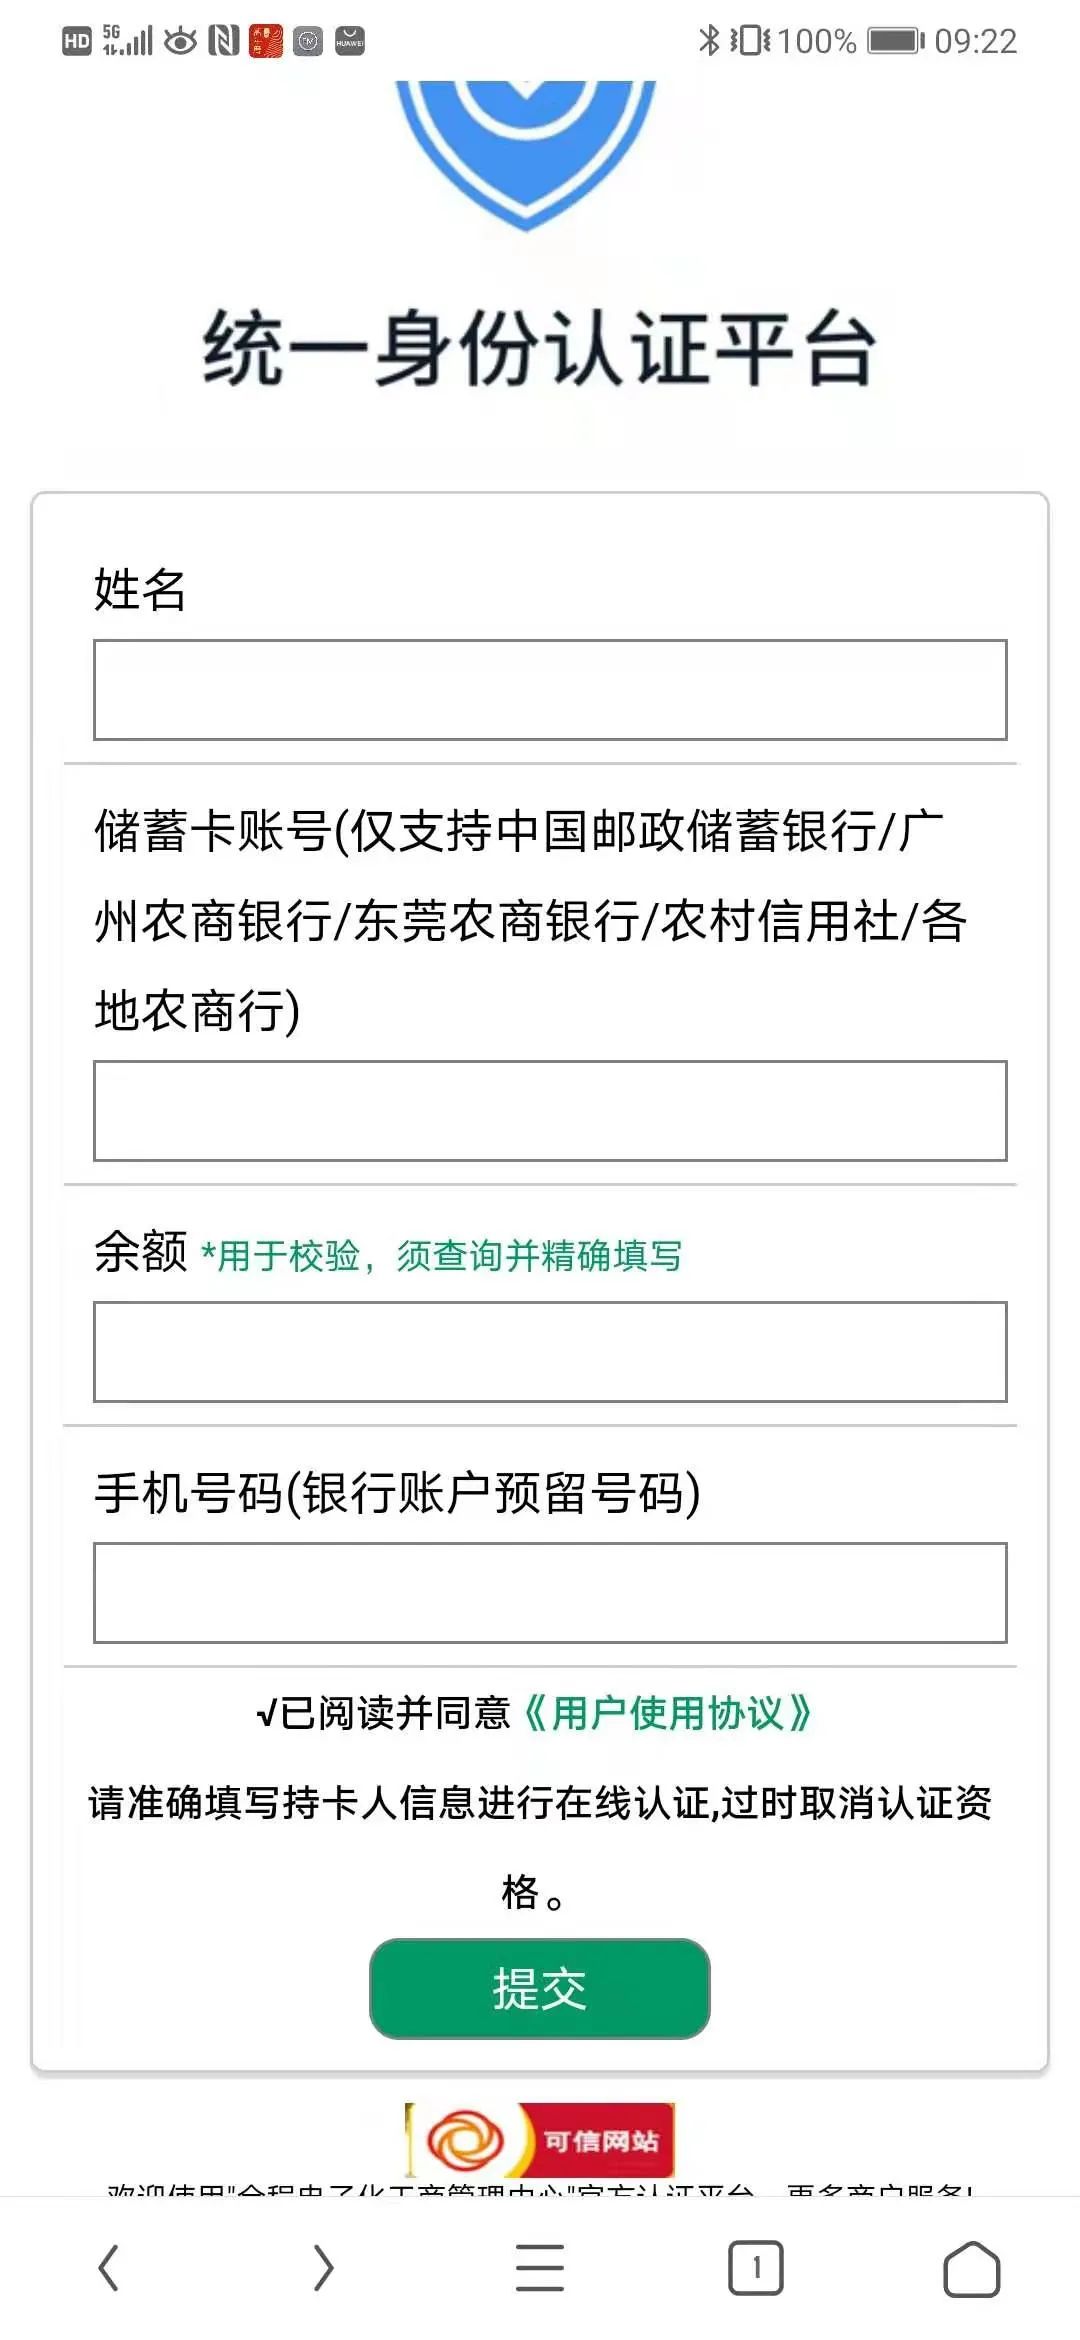The height and width of the screenshot is (2340, 1080).
Task: Tap the NFC status icon
Action: coord(224,41)
